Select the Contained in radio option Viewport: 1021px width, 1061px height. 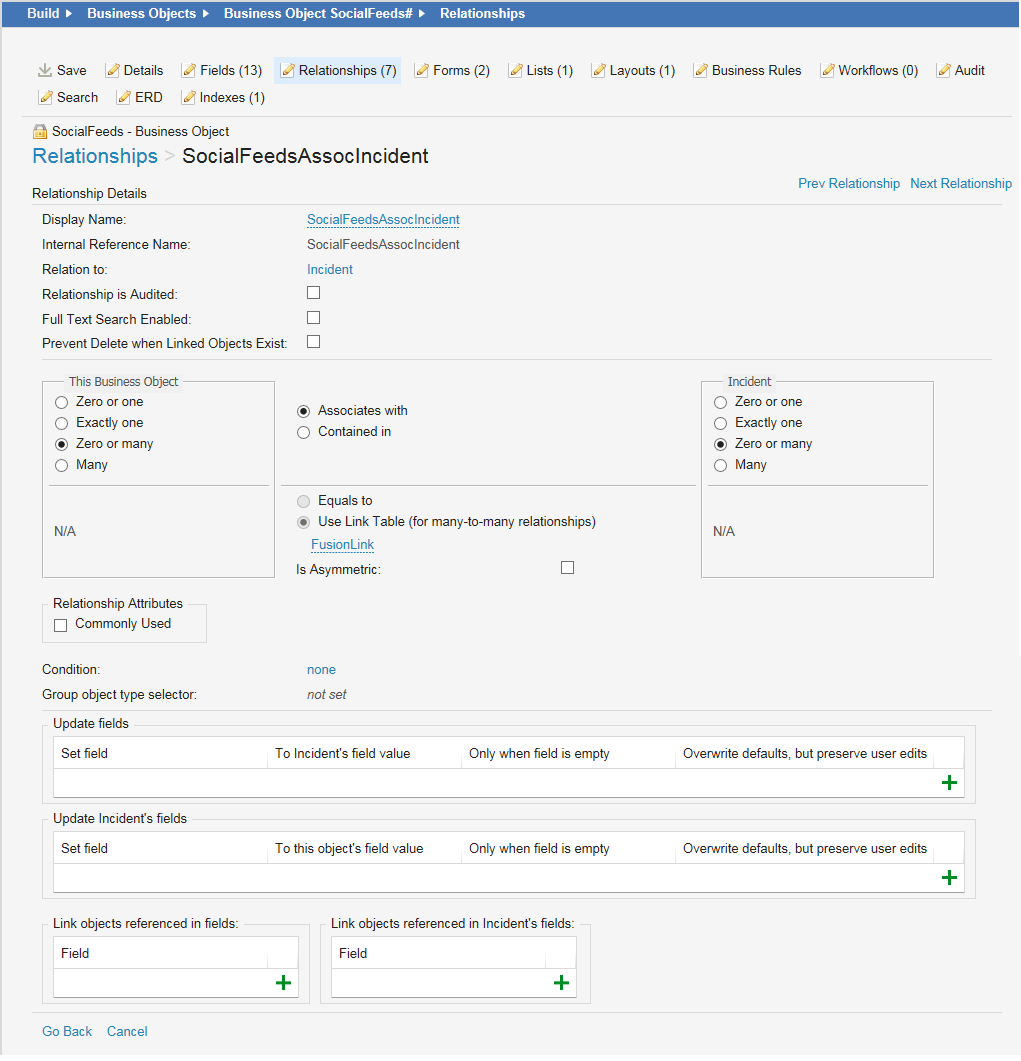pos(303,432)
